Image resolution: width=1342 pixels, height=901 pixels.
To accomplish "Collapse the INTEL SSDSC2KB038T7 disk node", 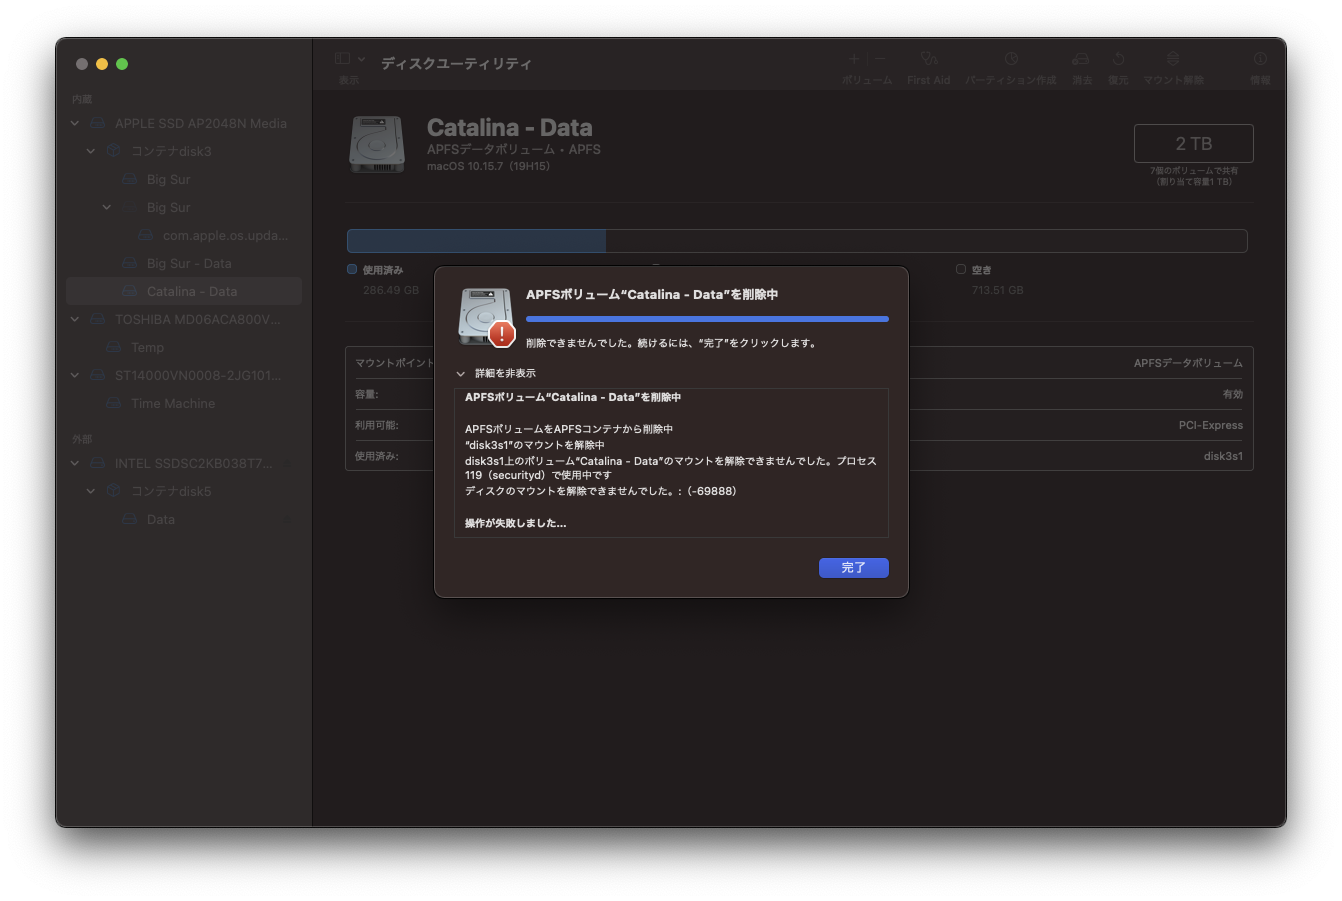I will pyautogui.click(x=75, y=464).
